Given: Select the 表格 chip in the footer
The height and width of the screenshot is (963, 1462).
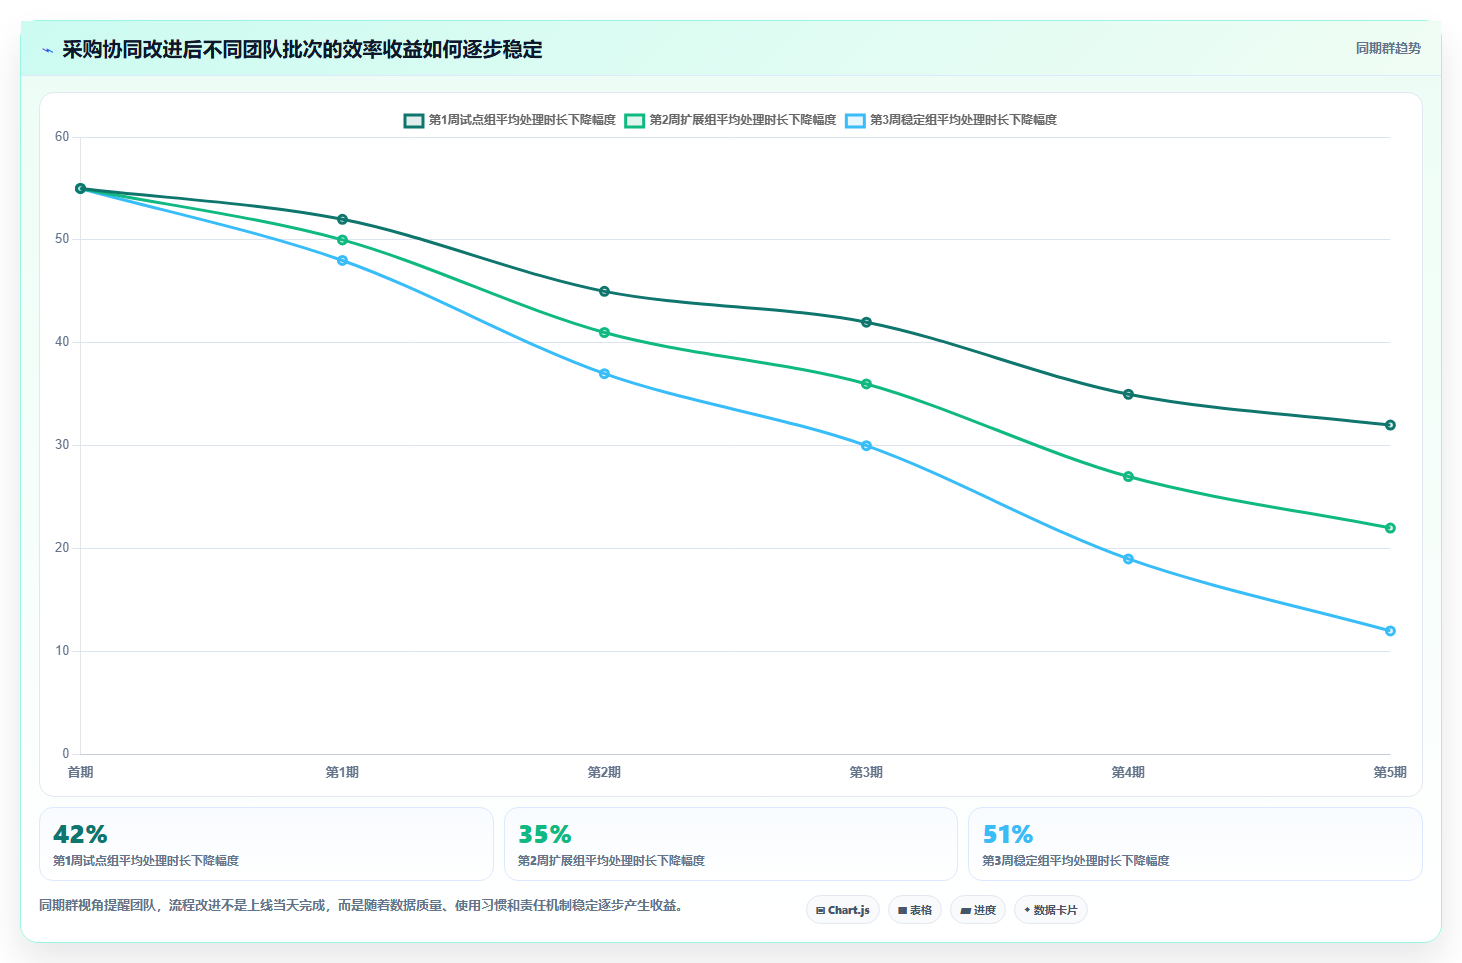Looking at the screenshot, I should [x=915, y=910].
